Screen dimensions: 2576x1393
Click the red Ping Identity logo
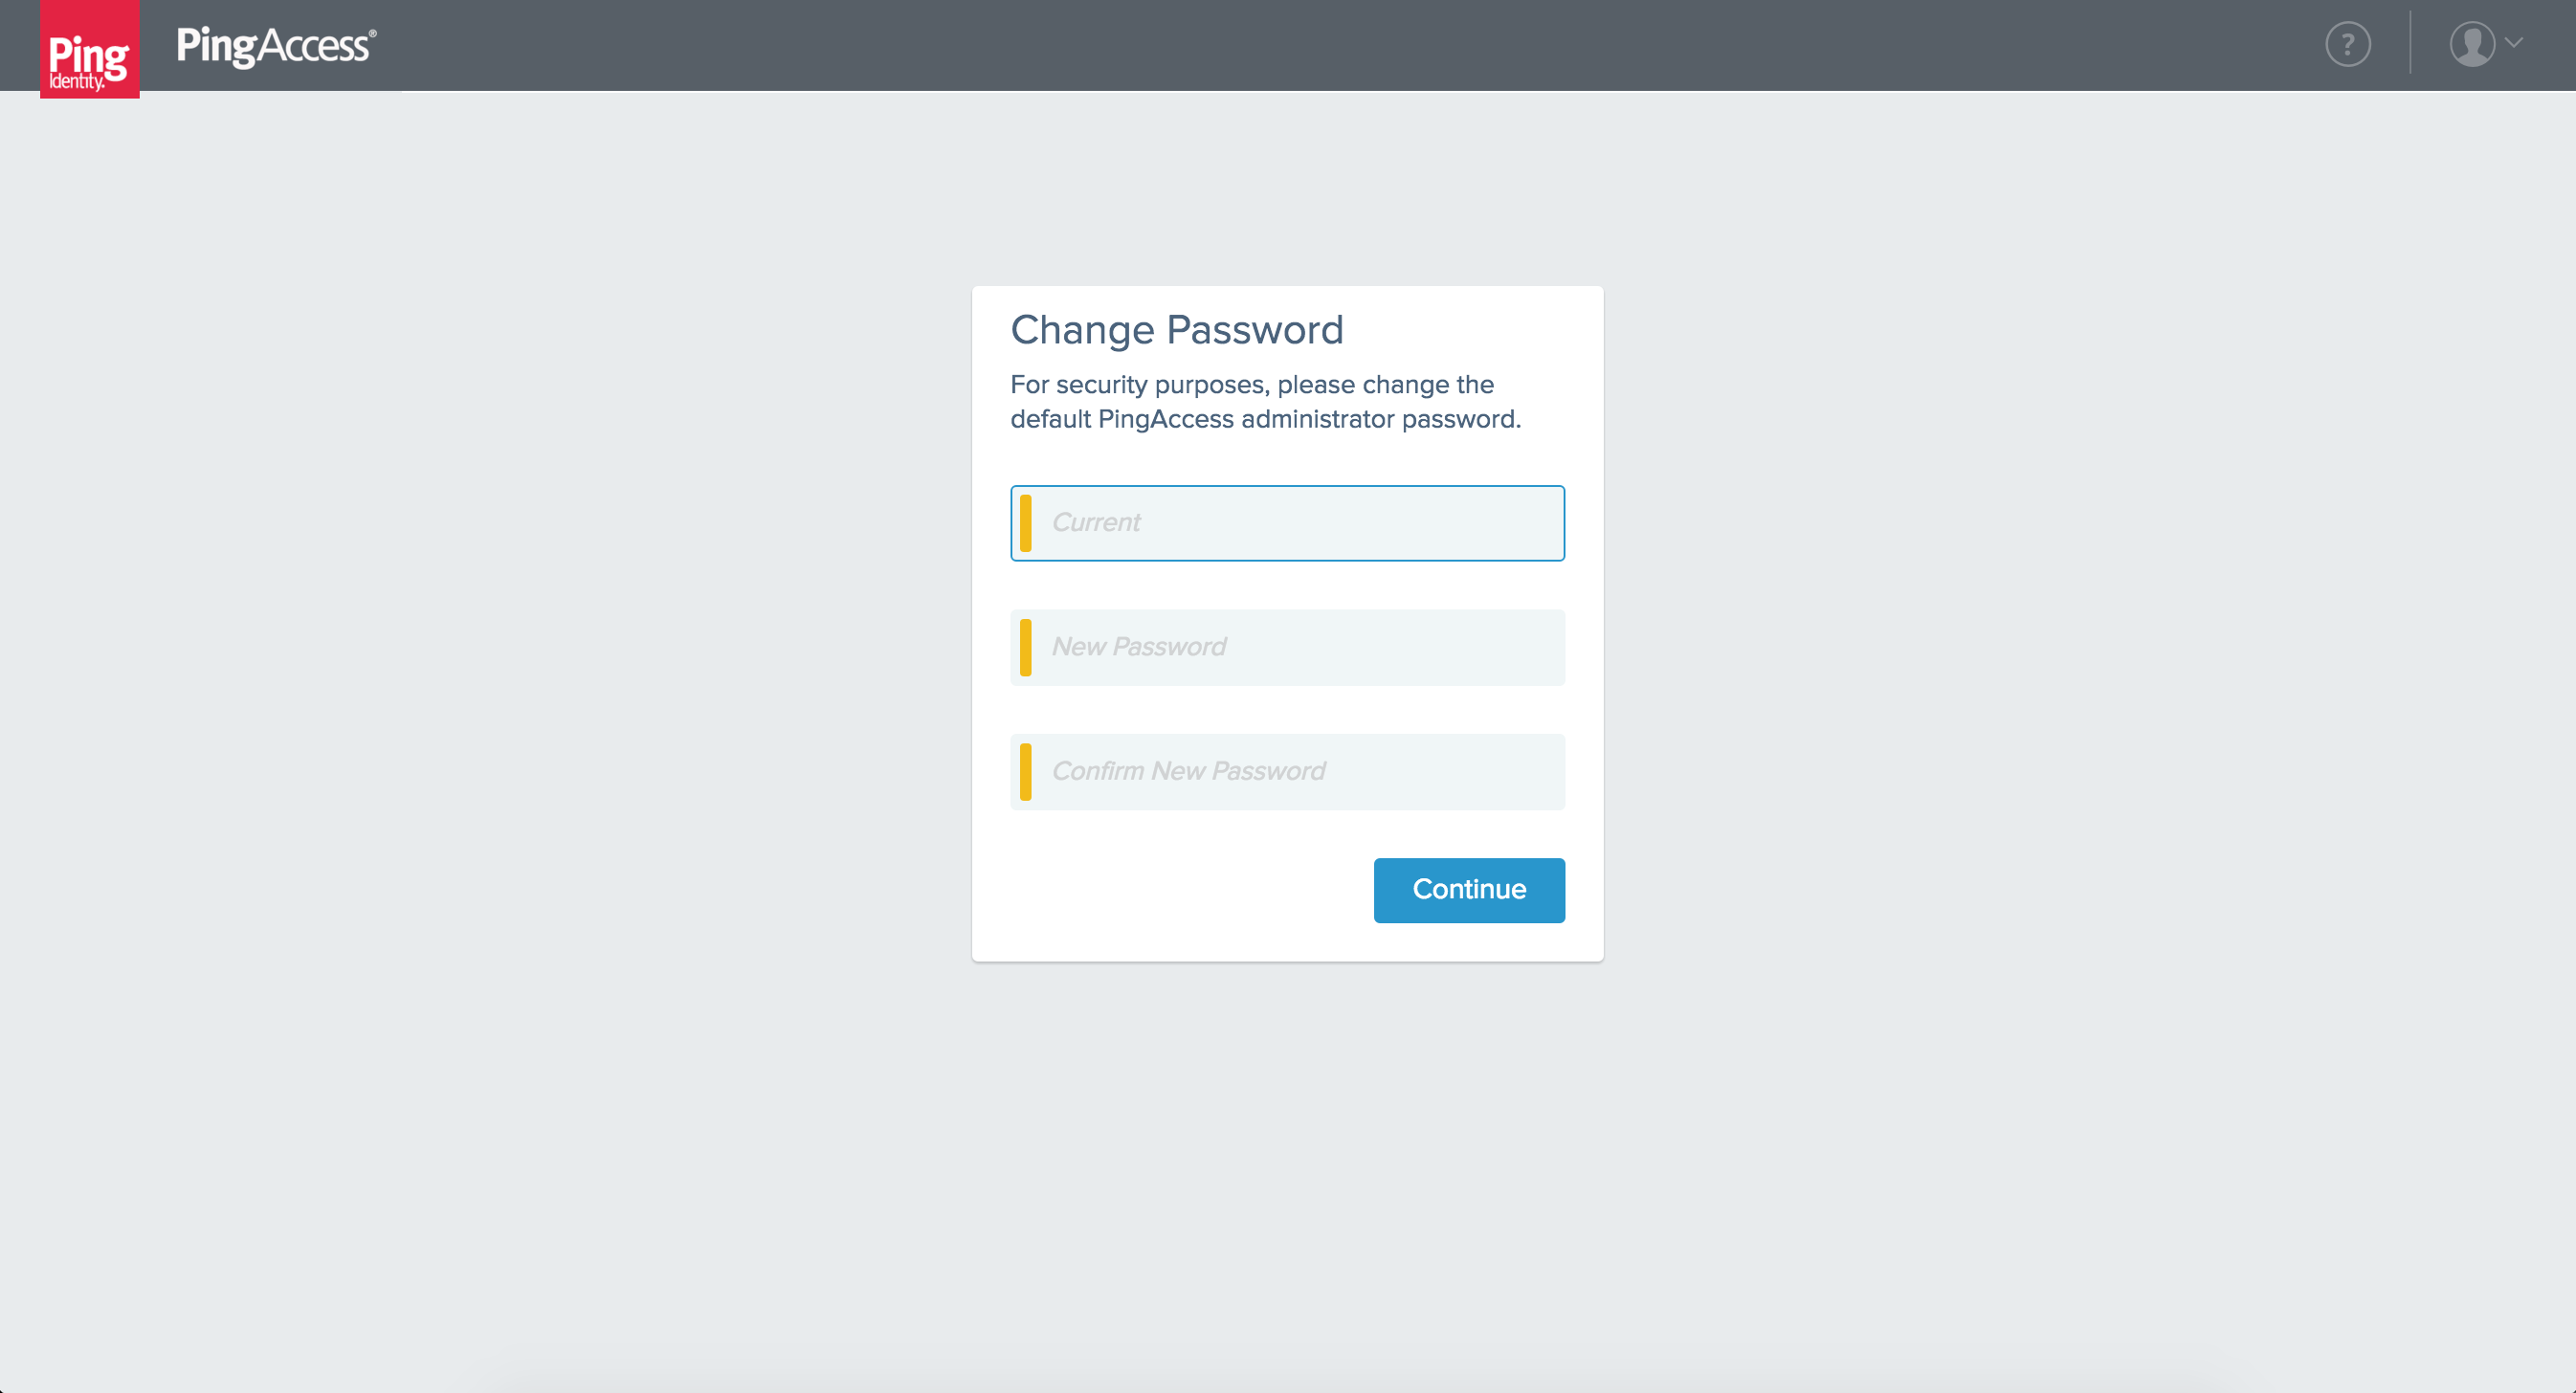point(89,49)
